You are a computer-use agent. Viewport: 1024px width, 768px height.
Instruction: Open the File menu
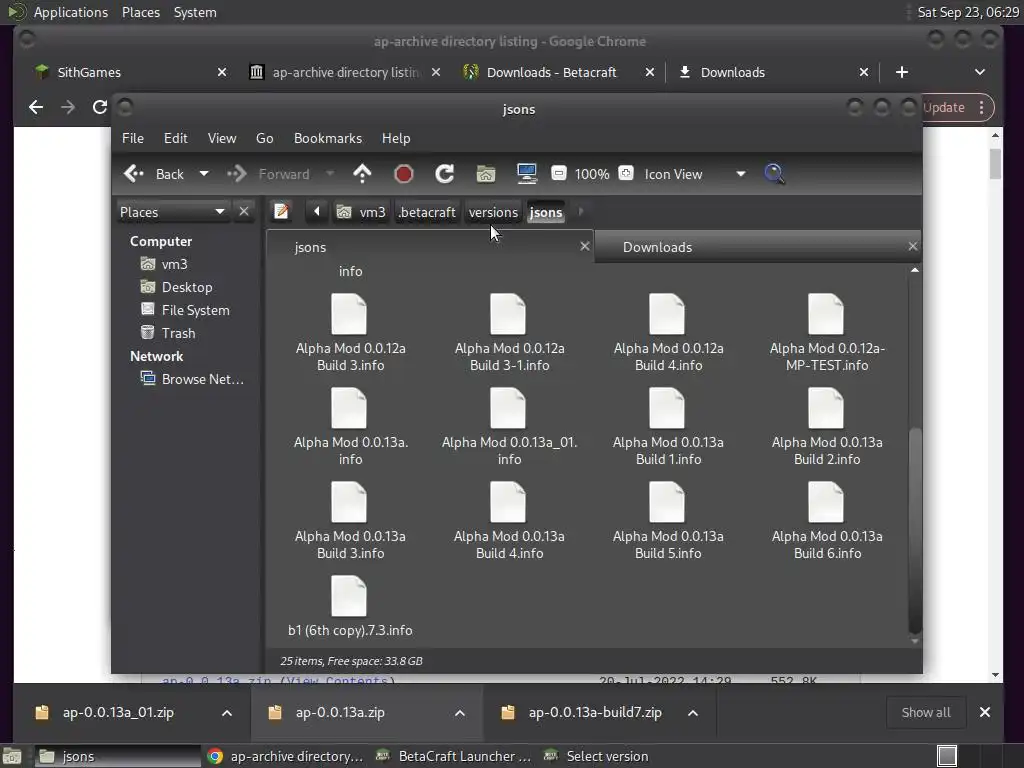click(x=133, y=138)
